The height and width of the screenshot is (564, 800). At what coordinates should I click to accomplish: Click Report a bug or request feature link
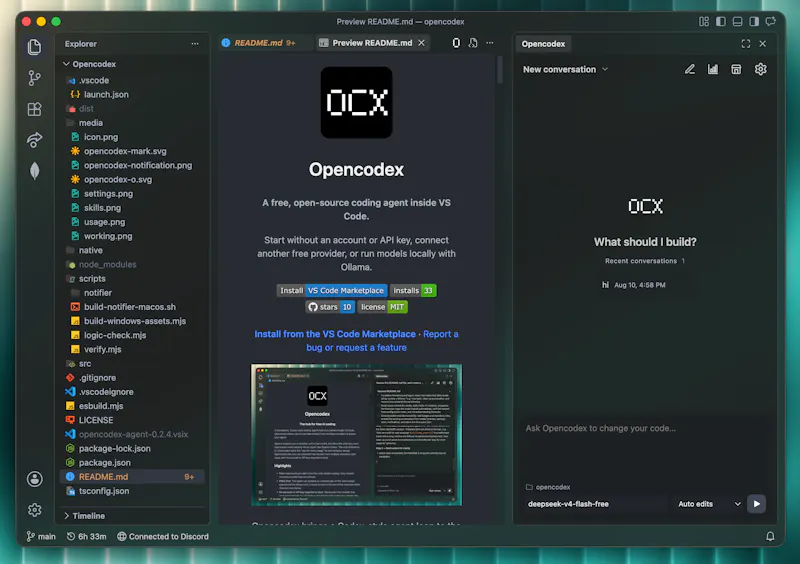click(382, 341)
